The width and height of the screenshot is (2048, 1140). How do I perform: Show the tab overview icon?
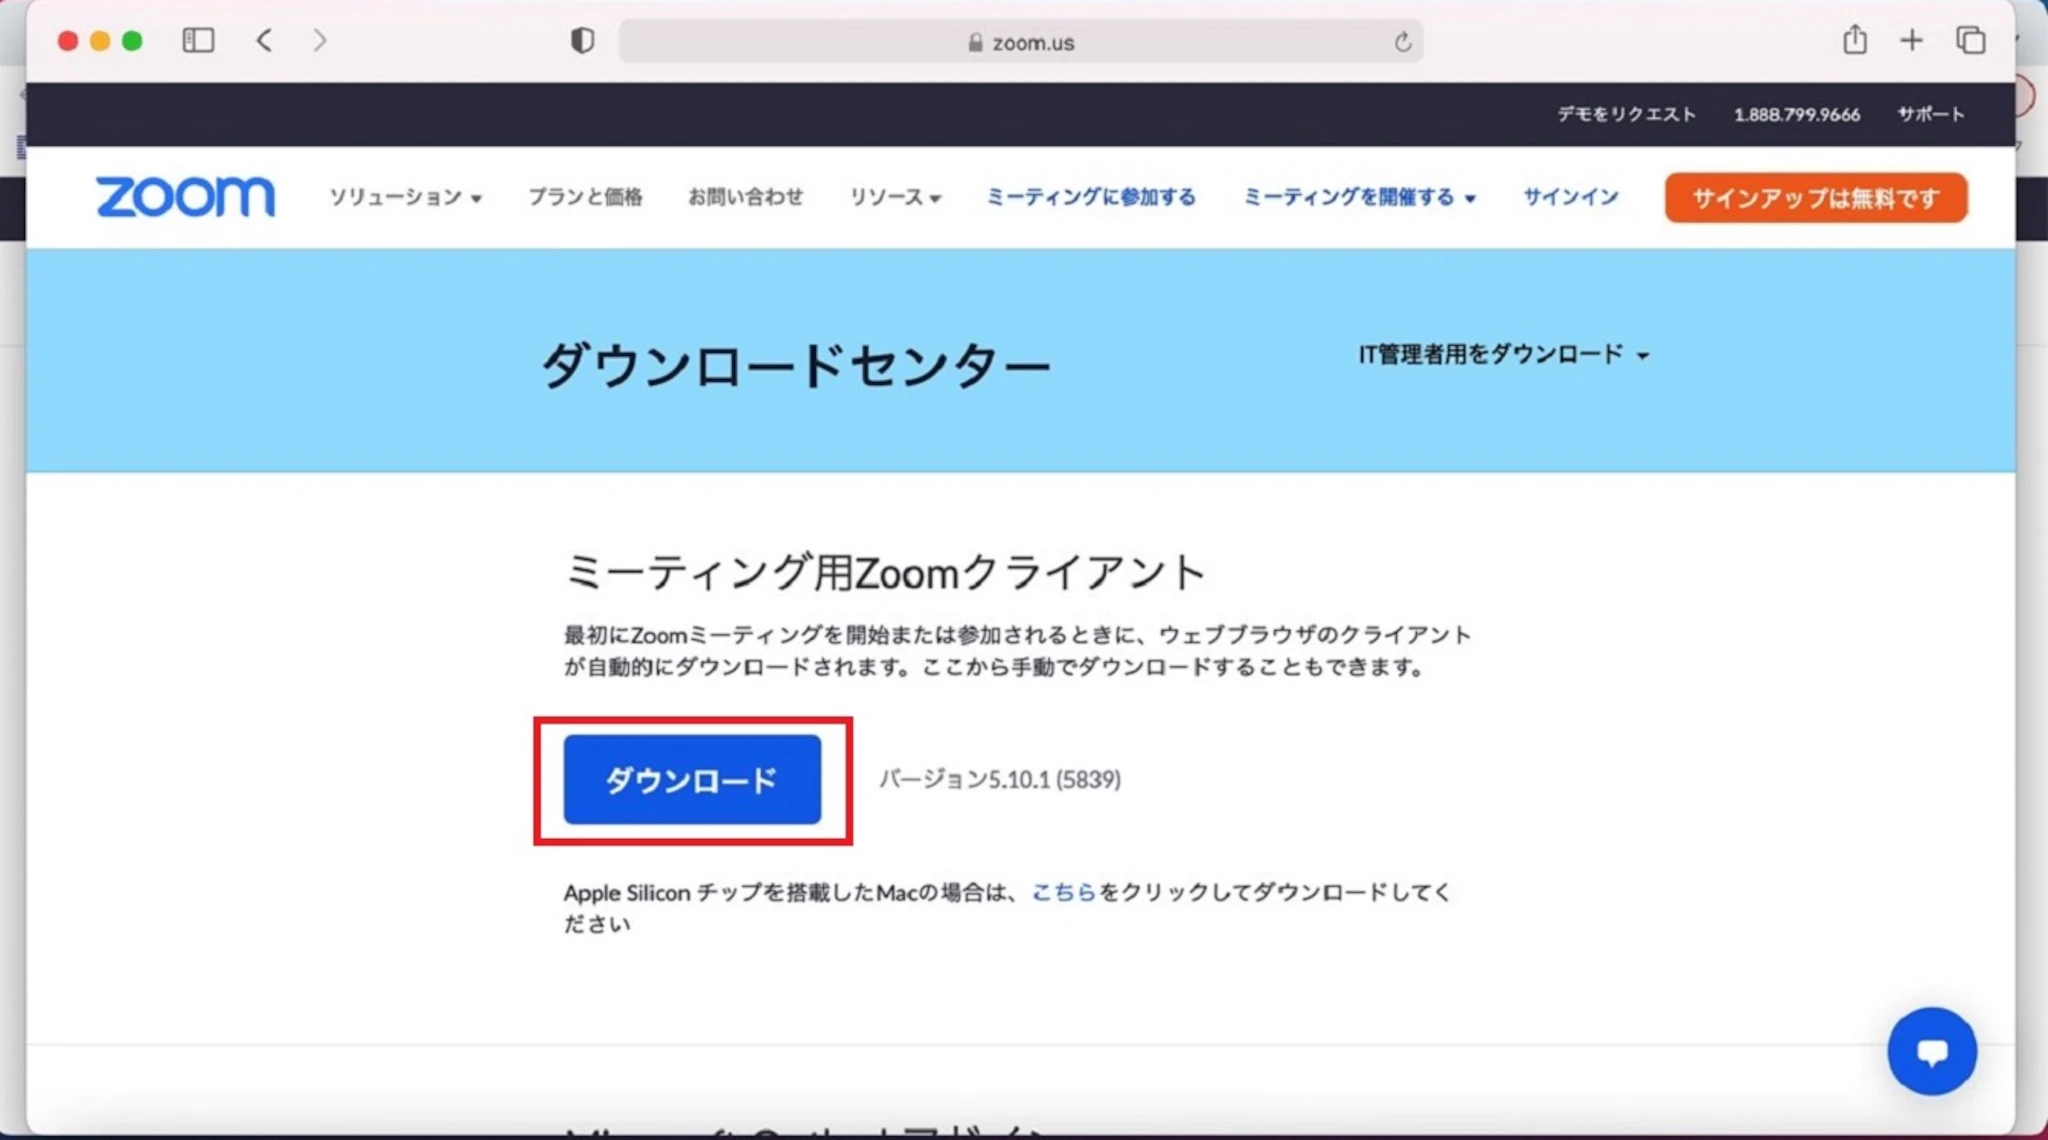(1970, 40)
